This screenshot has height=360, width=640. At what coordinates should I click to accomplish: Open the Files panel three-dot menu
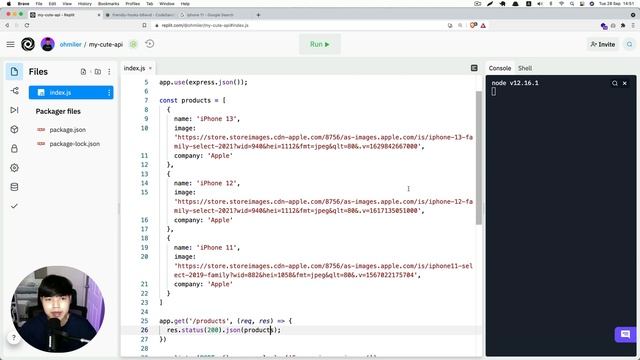[x=109, y=72]
